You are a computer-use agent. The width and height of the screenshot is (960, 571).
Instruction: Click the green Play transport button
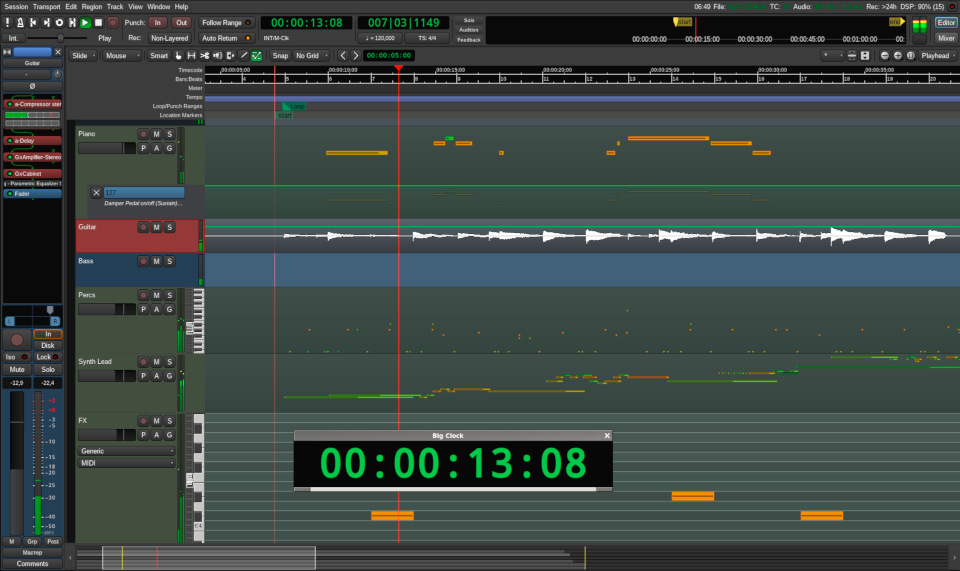tap(85, 23)
